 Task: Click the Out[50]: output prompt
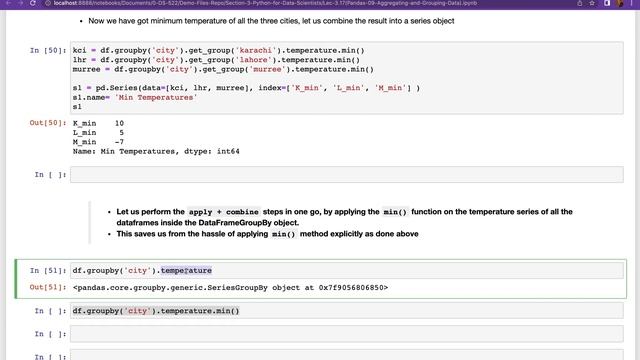(x=48, y=123)
